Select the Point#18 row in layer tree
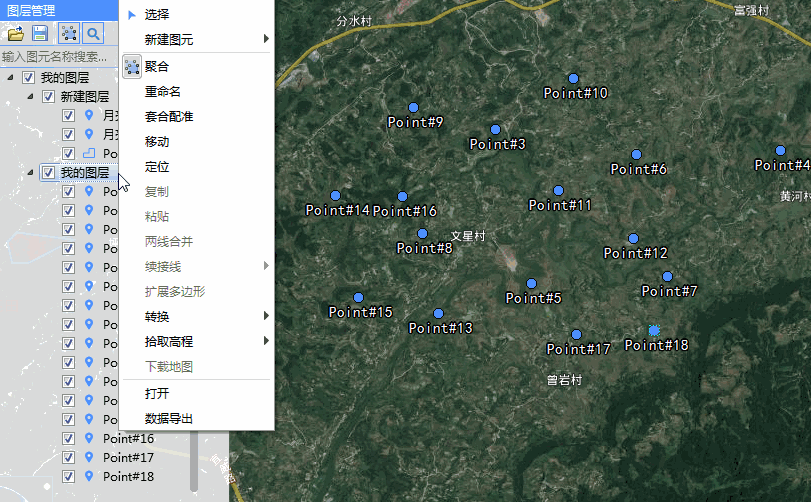 (128, 477)
